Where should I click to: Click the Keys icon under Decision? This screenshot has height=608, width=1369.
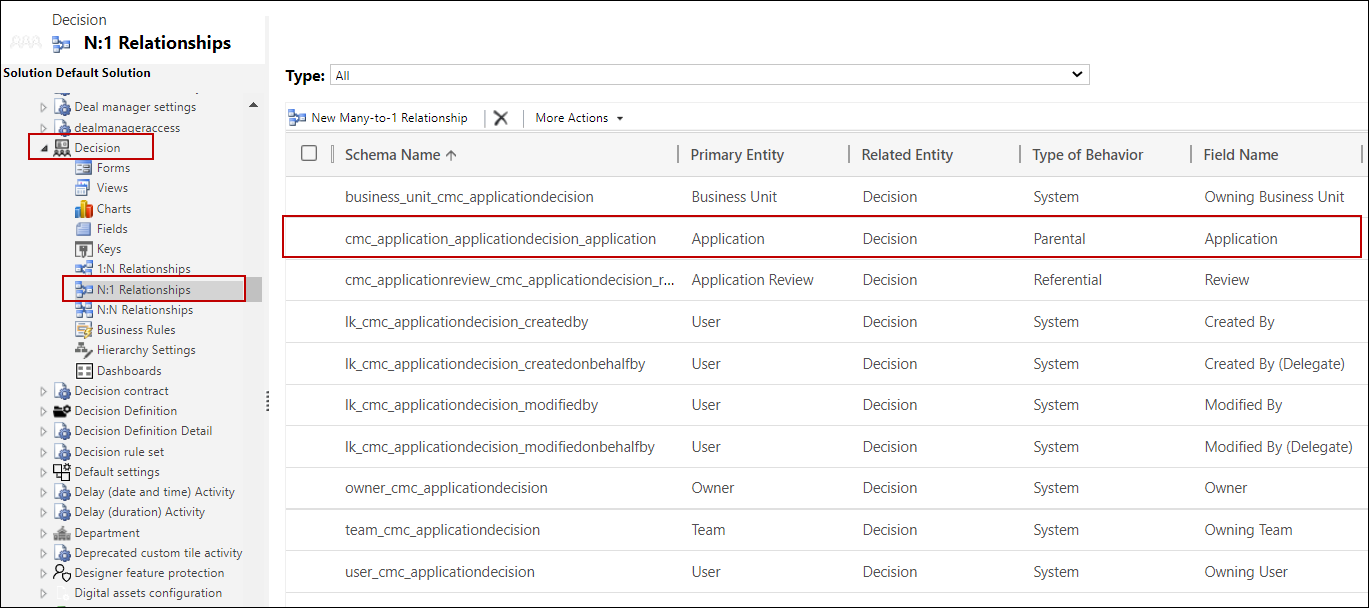tap(84, 249)
